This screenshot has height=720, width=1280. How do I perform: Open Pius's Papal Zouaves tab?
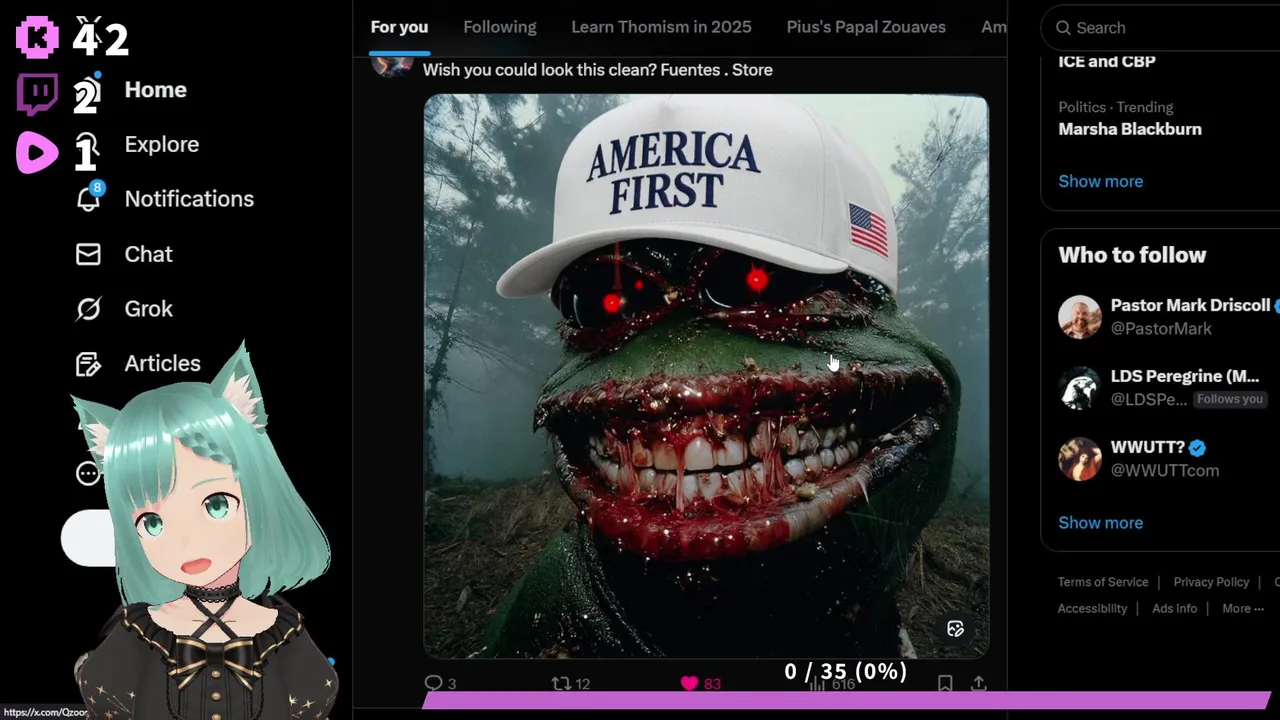pyautogui.click(x=866, y=27)
